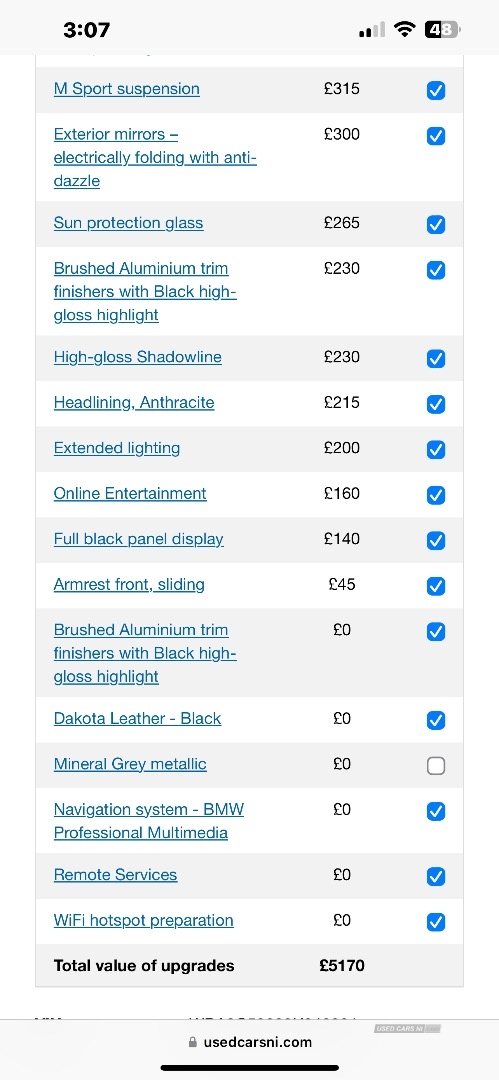Tap the usedcarsni.com address bar

(250, 1042)
